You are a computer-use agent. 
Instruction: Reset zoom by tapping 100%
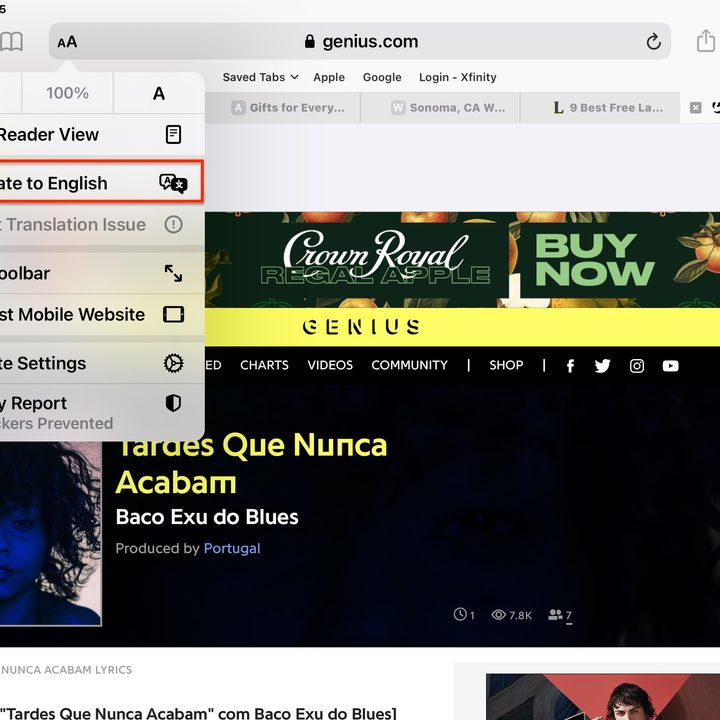point(68,93)
